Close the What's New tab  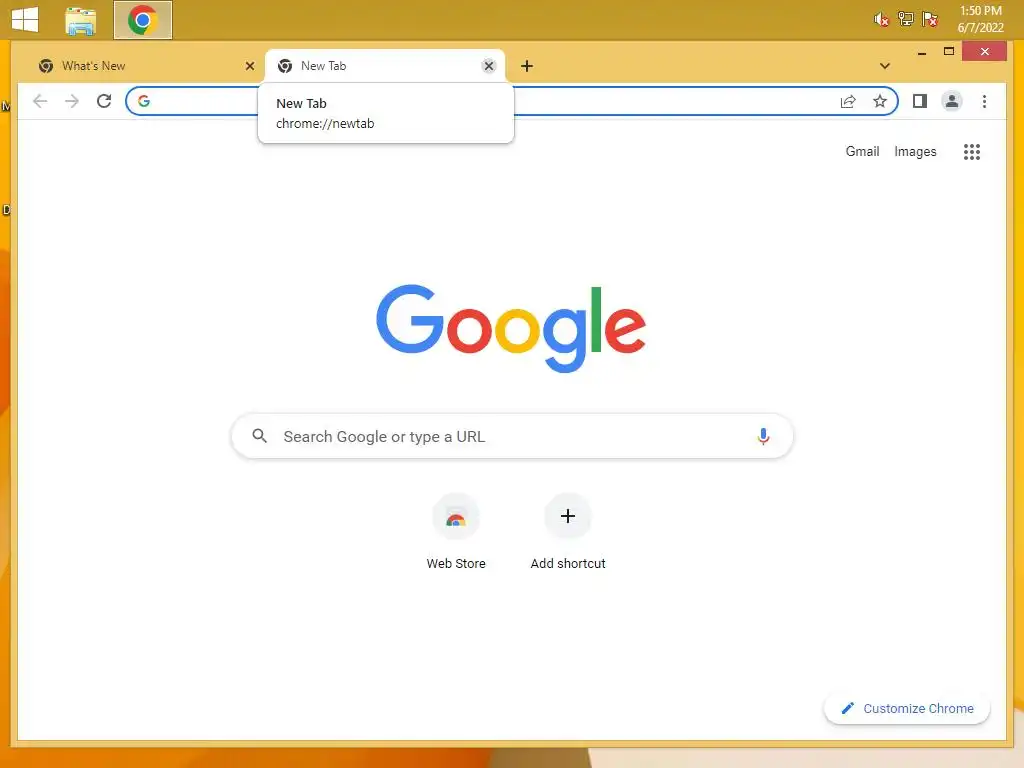pos(249,66)
